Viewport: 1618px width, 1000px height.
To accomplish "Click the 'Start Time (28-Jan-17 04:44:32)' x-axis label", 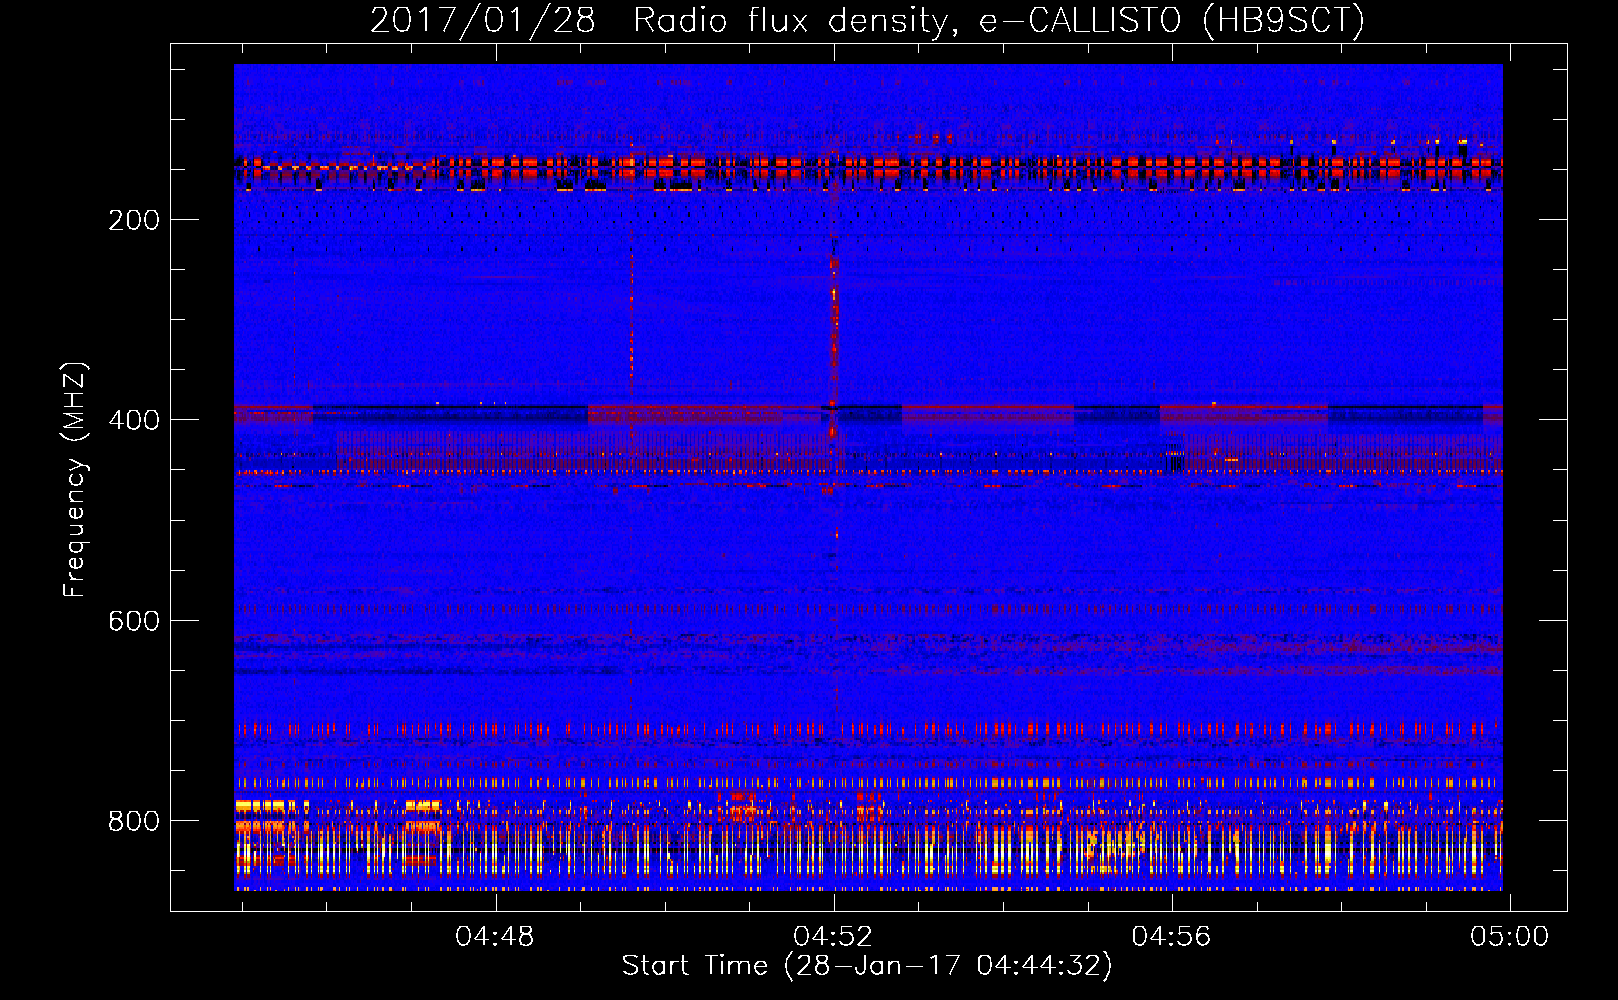I will [867, 966].
